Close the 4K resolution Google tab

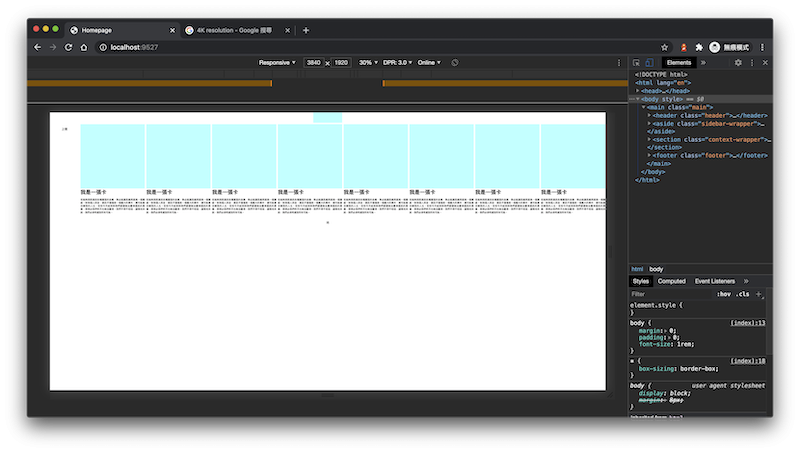tap(287, 30)
